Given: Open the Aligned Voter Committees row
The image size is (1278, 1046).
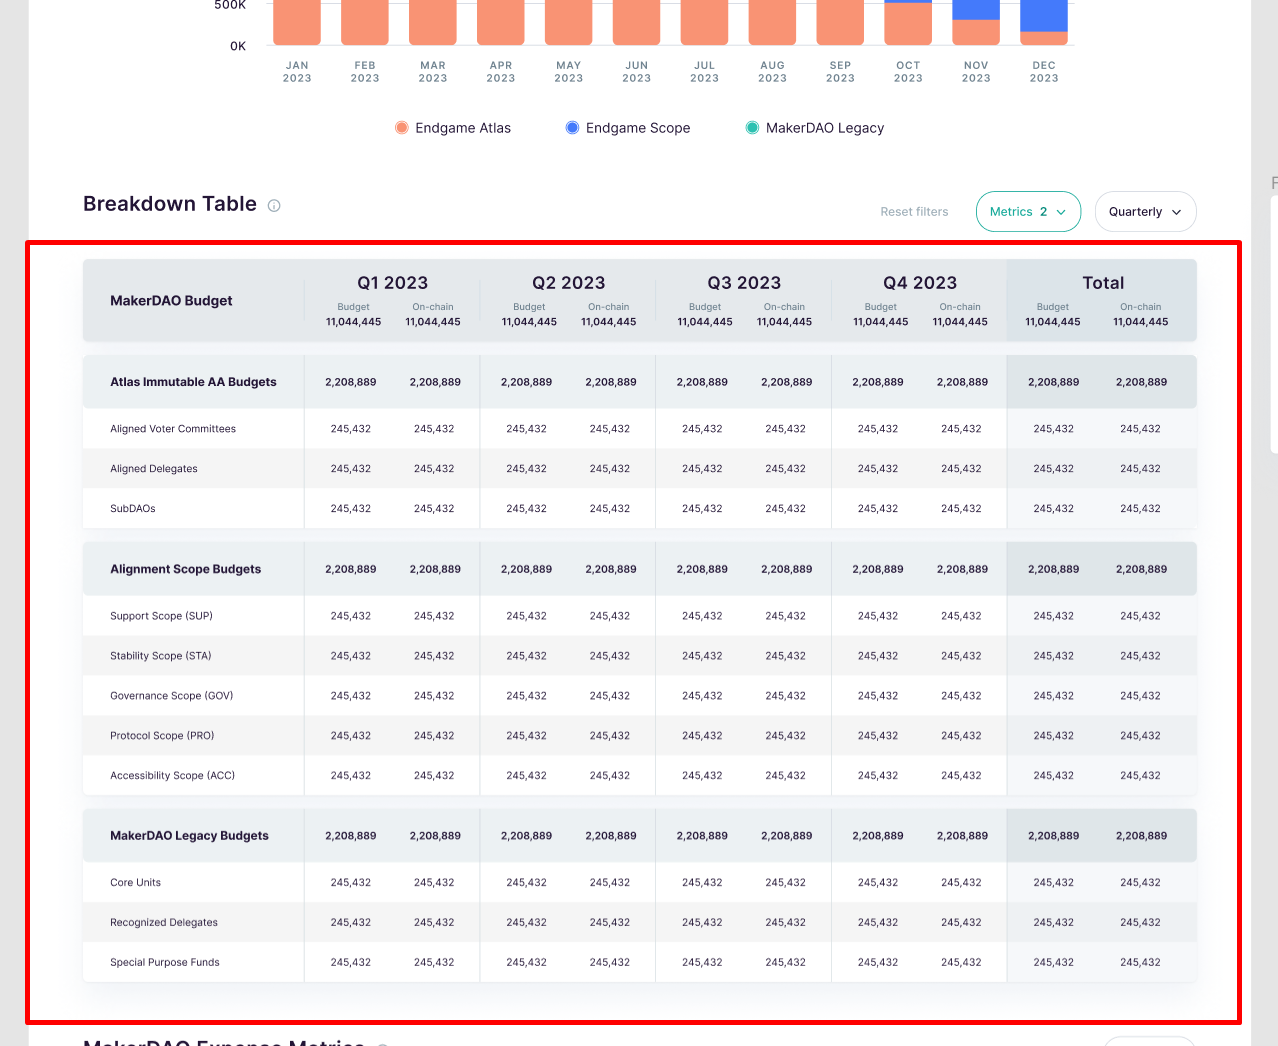Looking at the screenshot, I should (x=173, y=429).
